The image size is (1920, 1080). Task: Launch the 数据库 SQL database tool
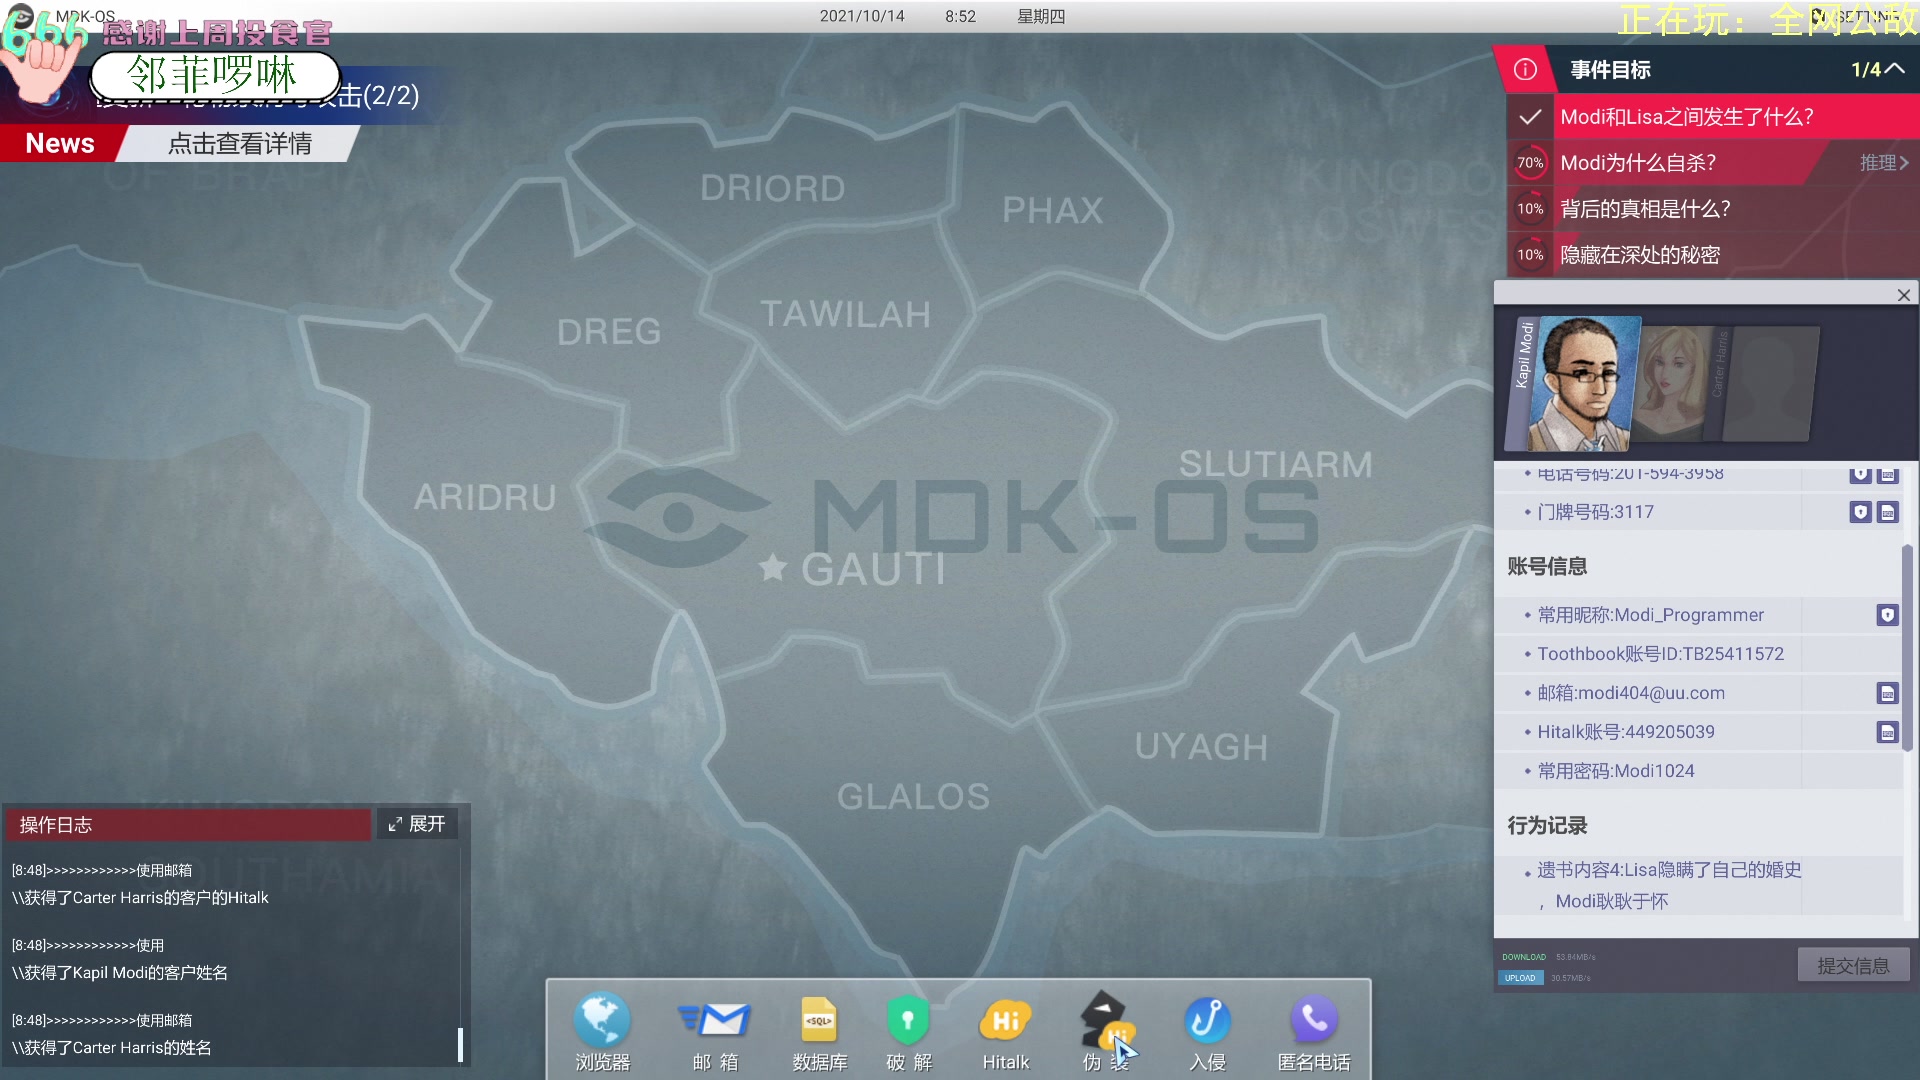point(819,1031)
